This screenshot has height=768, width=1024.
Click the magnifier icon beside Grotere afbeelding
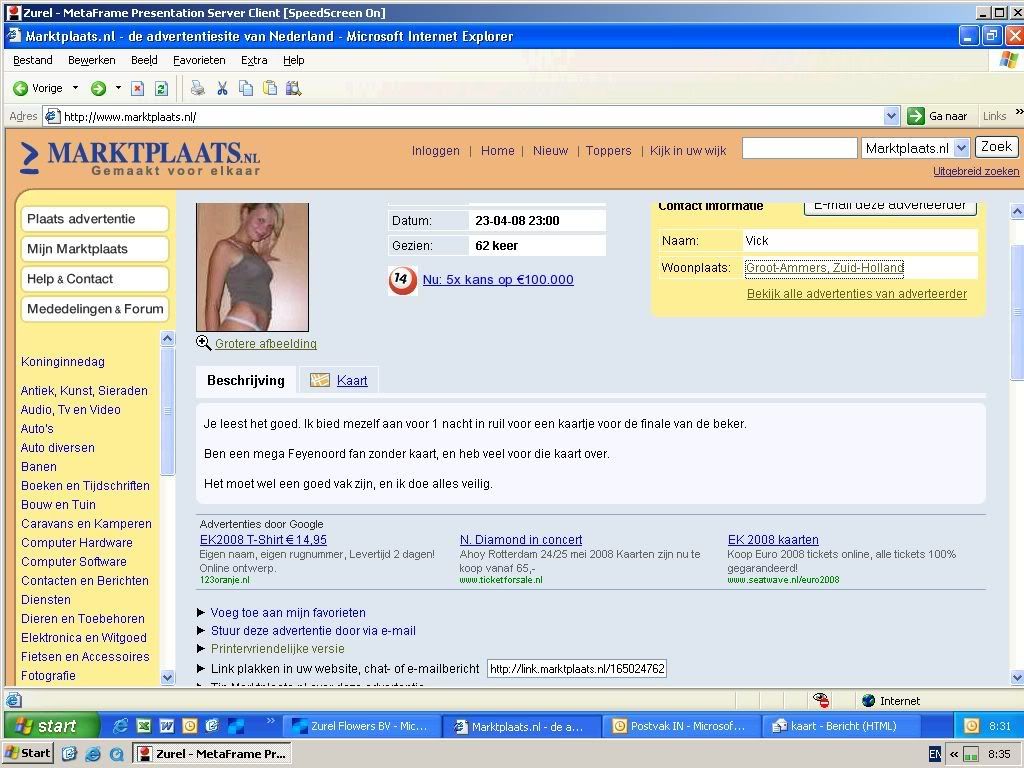(203, 343)
